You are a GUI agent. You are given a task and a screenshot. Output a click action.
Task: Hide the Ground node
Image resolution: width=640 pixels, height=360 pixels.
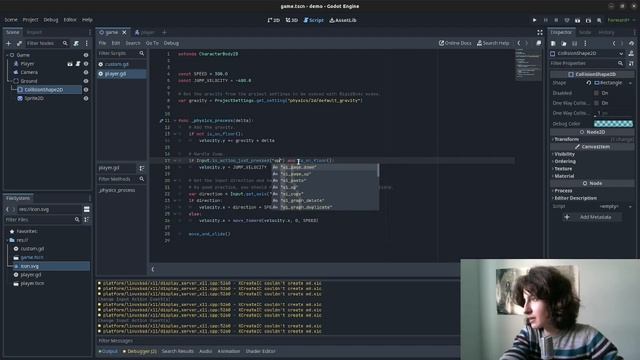[86, 81]
